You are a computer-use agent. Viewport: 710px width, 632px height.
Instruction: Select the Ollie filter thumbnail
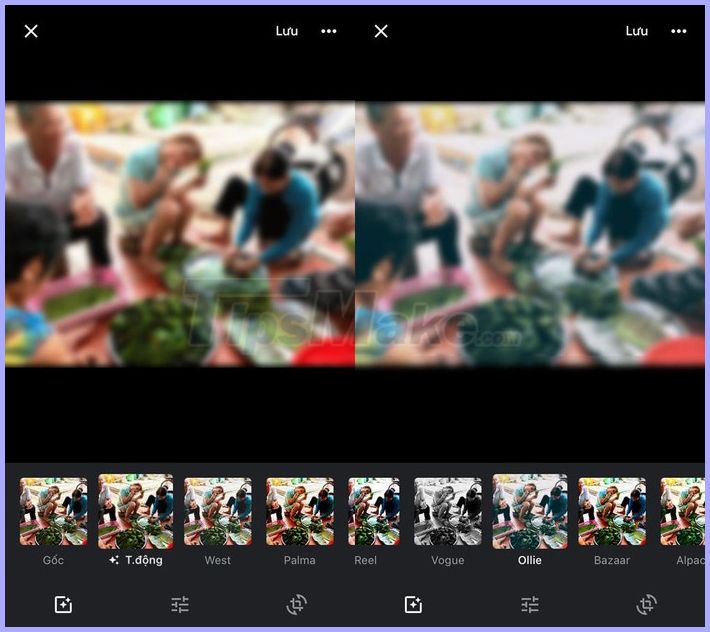530,512
